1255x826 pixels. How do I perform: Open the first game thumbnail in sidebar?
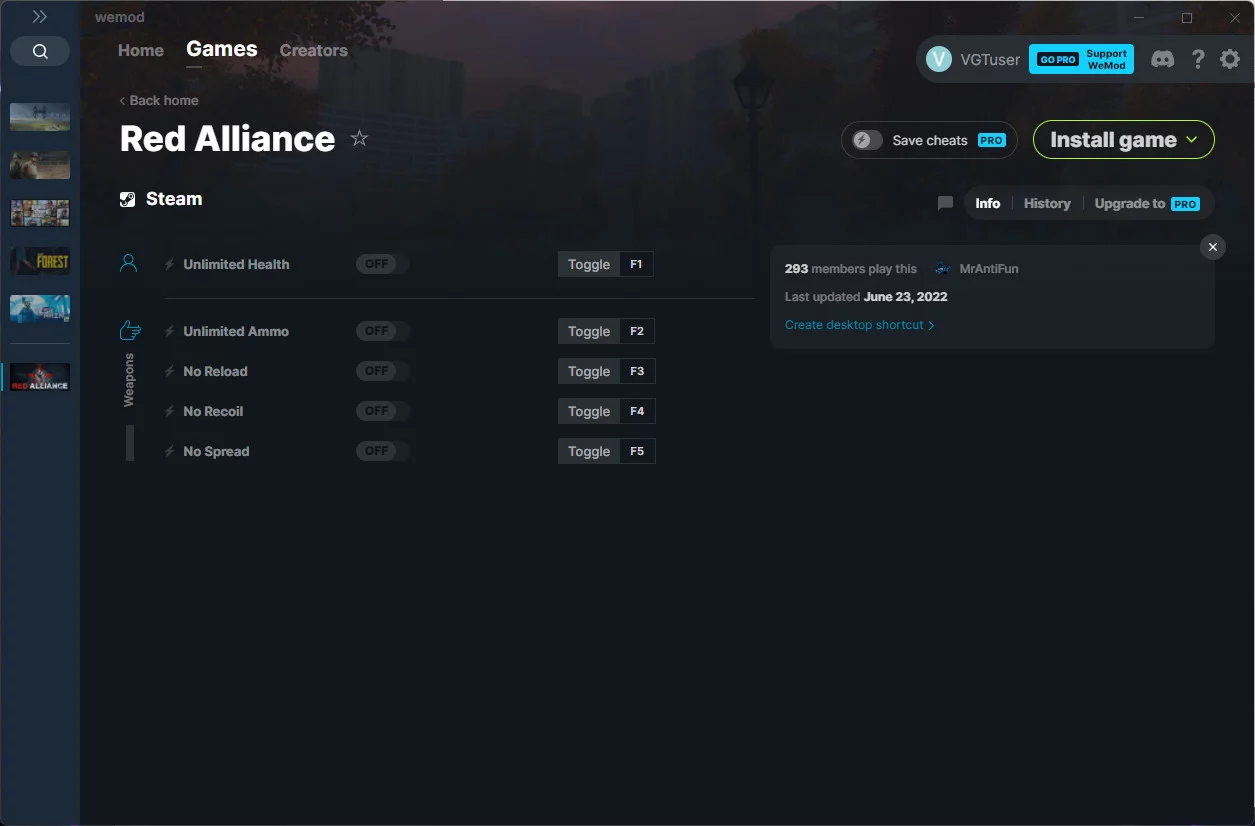tap(40, 117)
